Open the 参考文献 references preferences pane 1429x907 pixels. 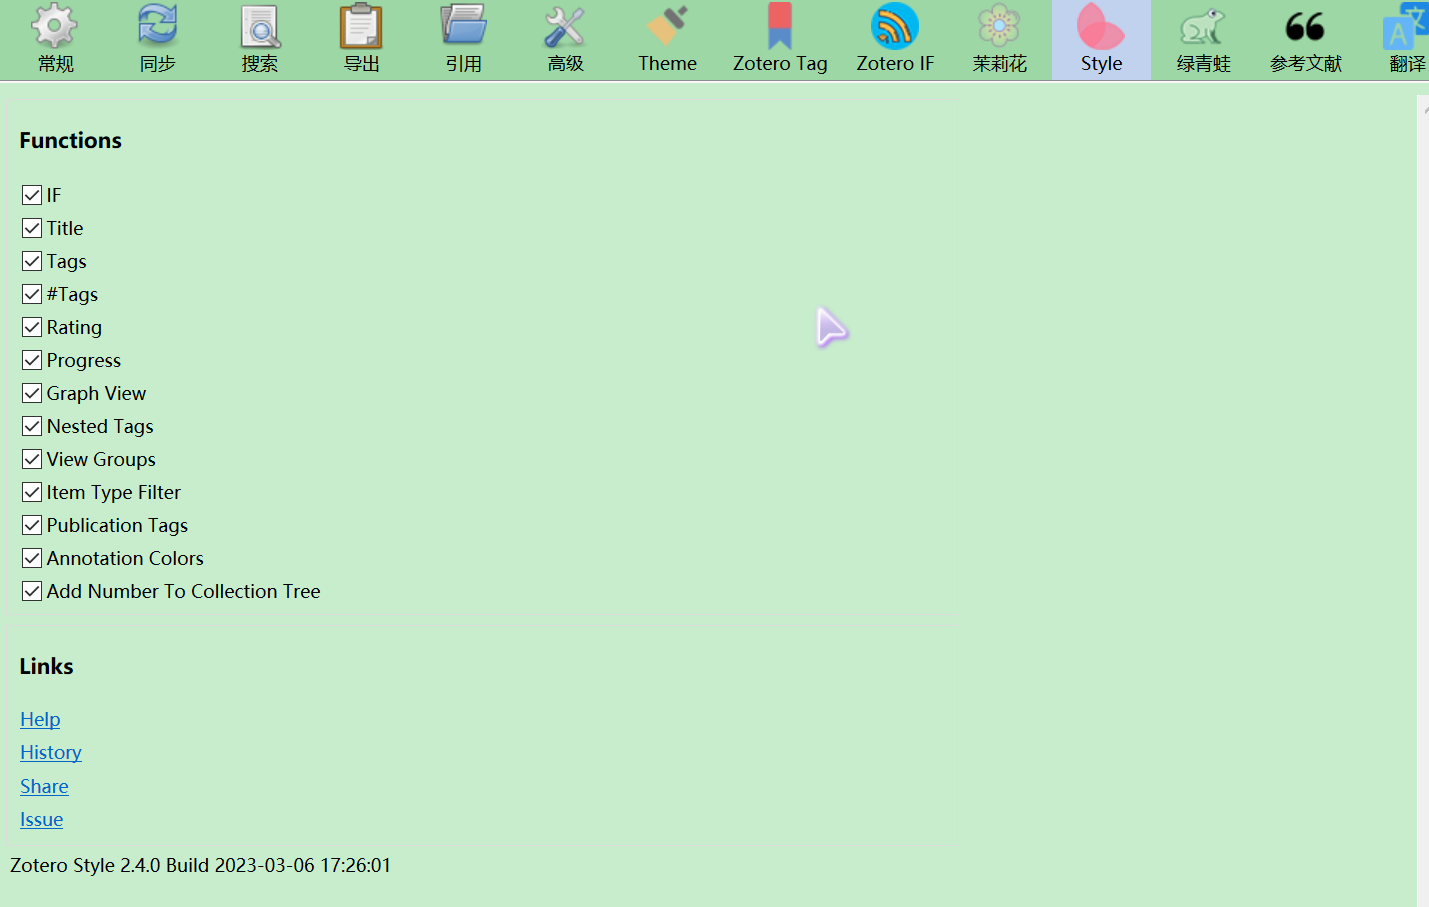[x=1305, y=40]
